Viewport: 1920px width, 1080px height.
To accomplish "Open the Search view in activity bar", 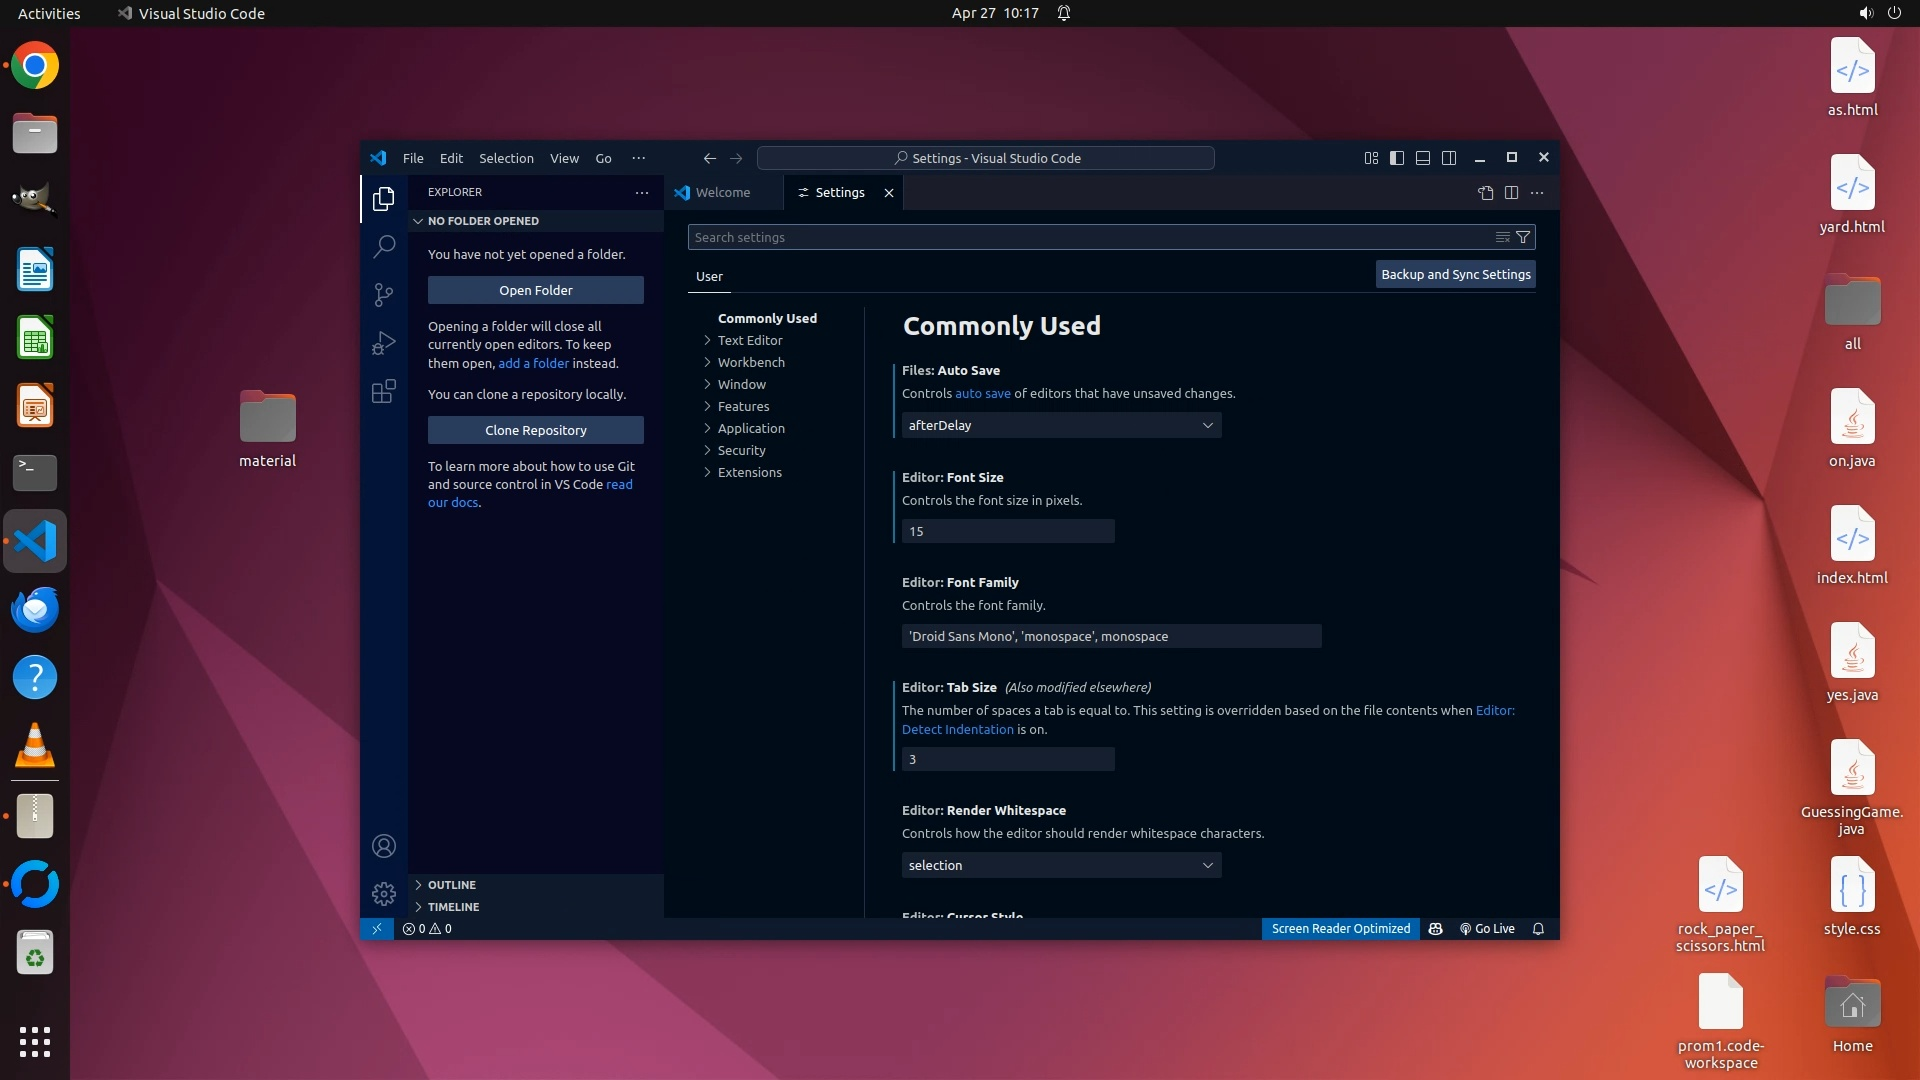I will 384,246.
